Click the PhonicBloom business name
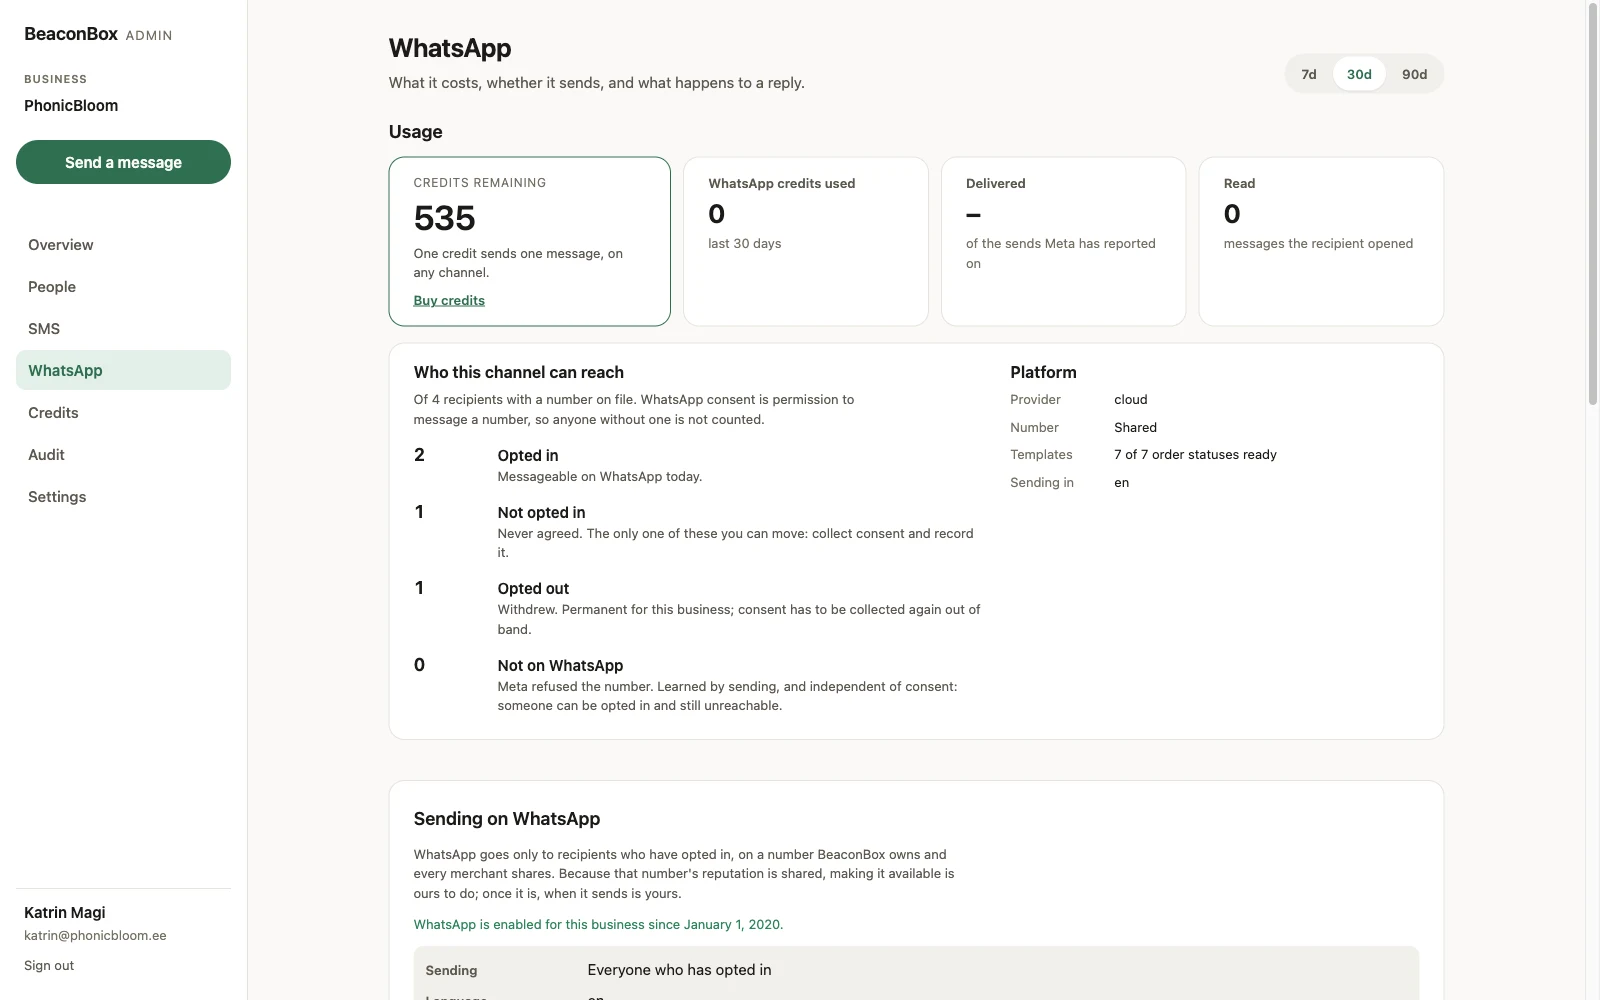The width and height of the screenshot is (1600, 1000). coord(71,105)
